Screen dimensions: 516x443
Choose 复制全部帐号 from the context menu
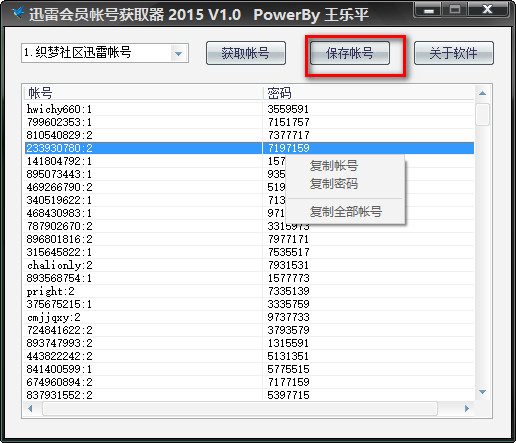click(346, 212)
